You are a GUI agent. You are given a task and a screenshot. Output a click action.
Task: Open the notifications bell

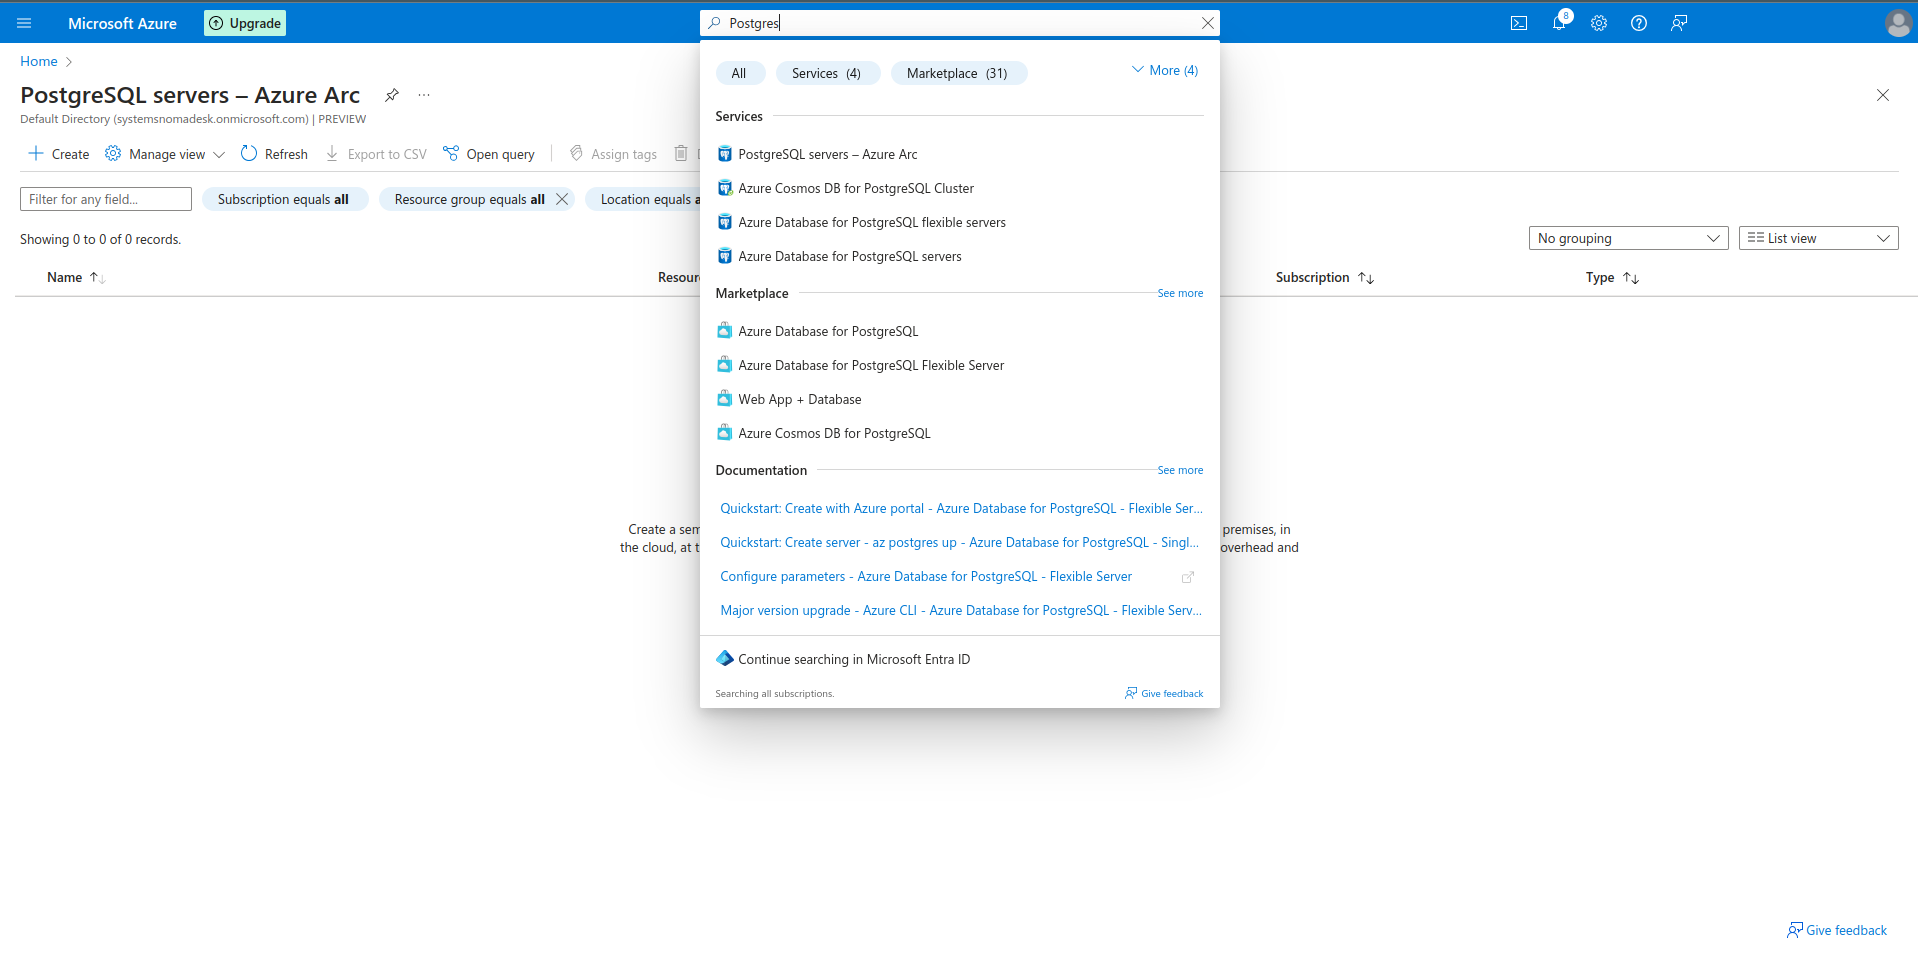pos(1559,23)
